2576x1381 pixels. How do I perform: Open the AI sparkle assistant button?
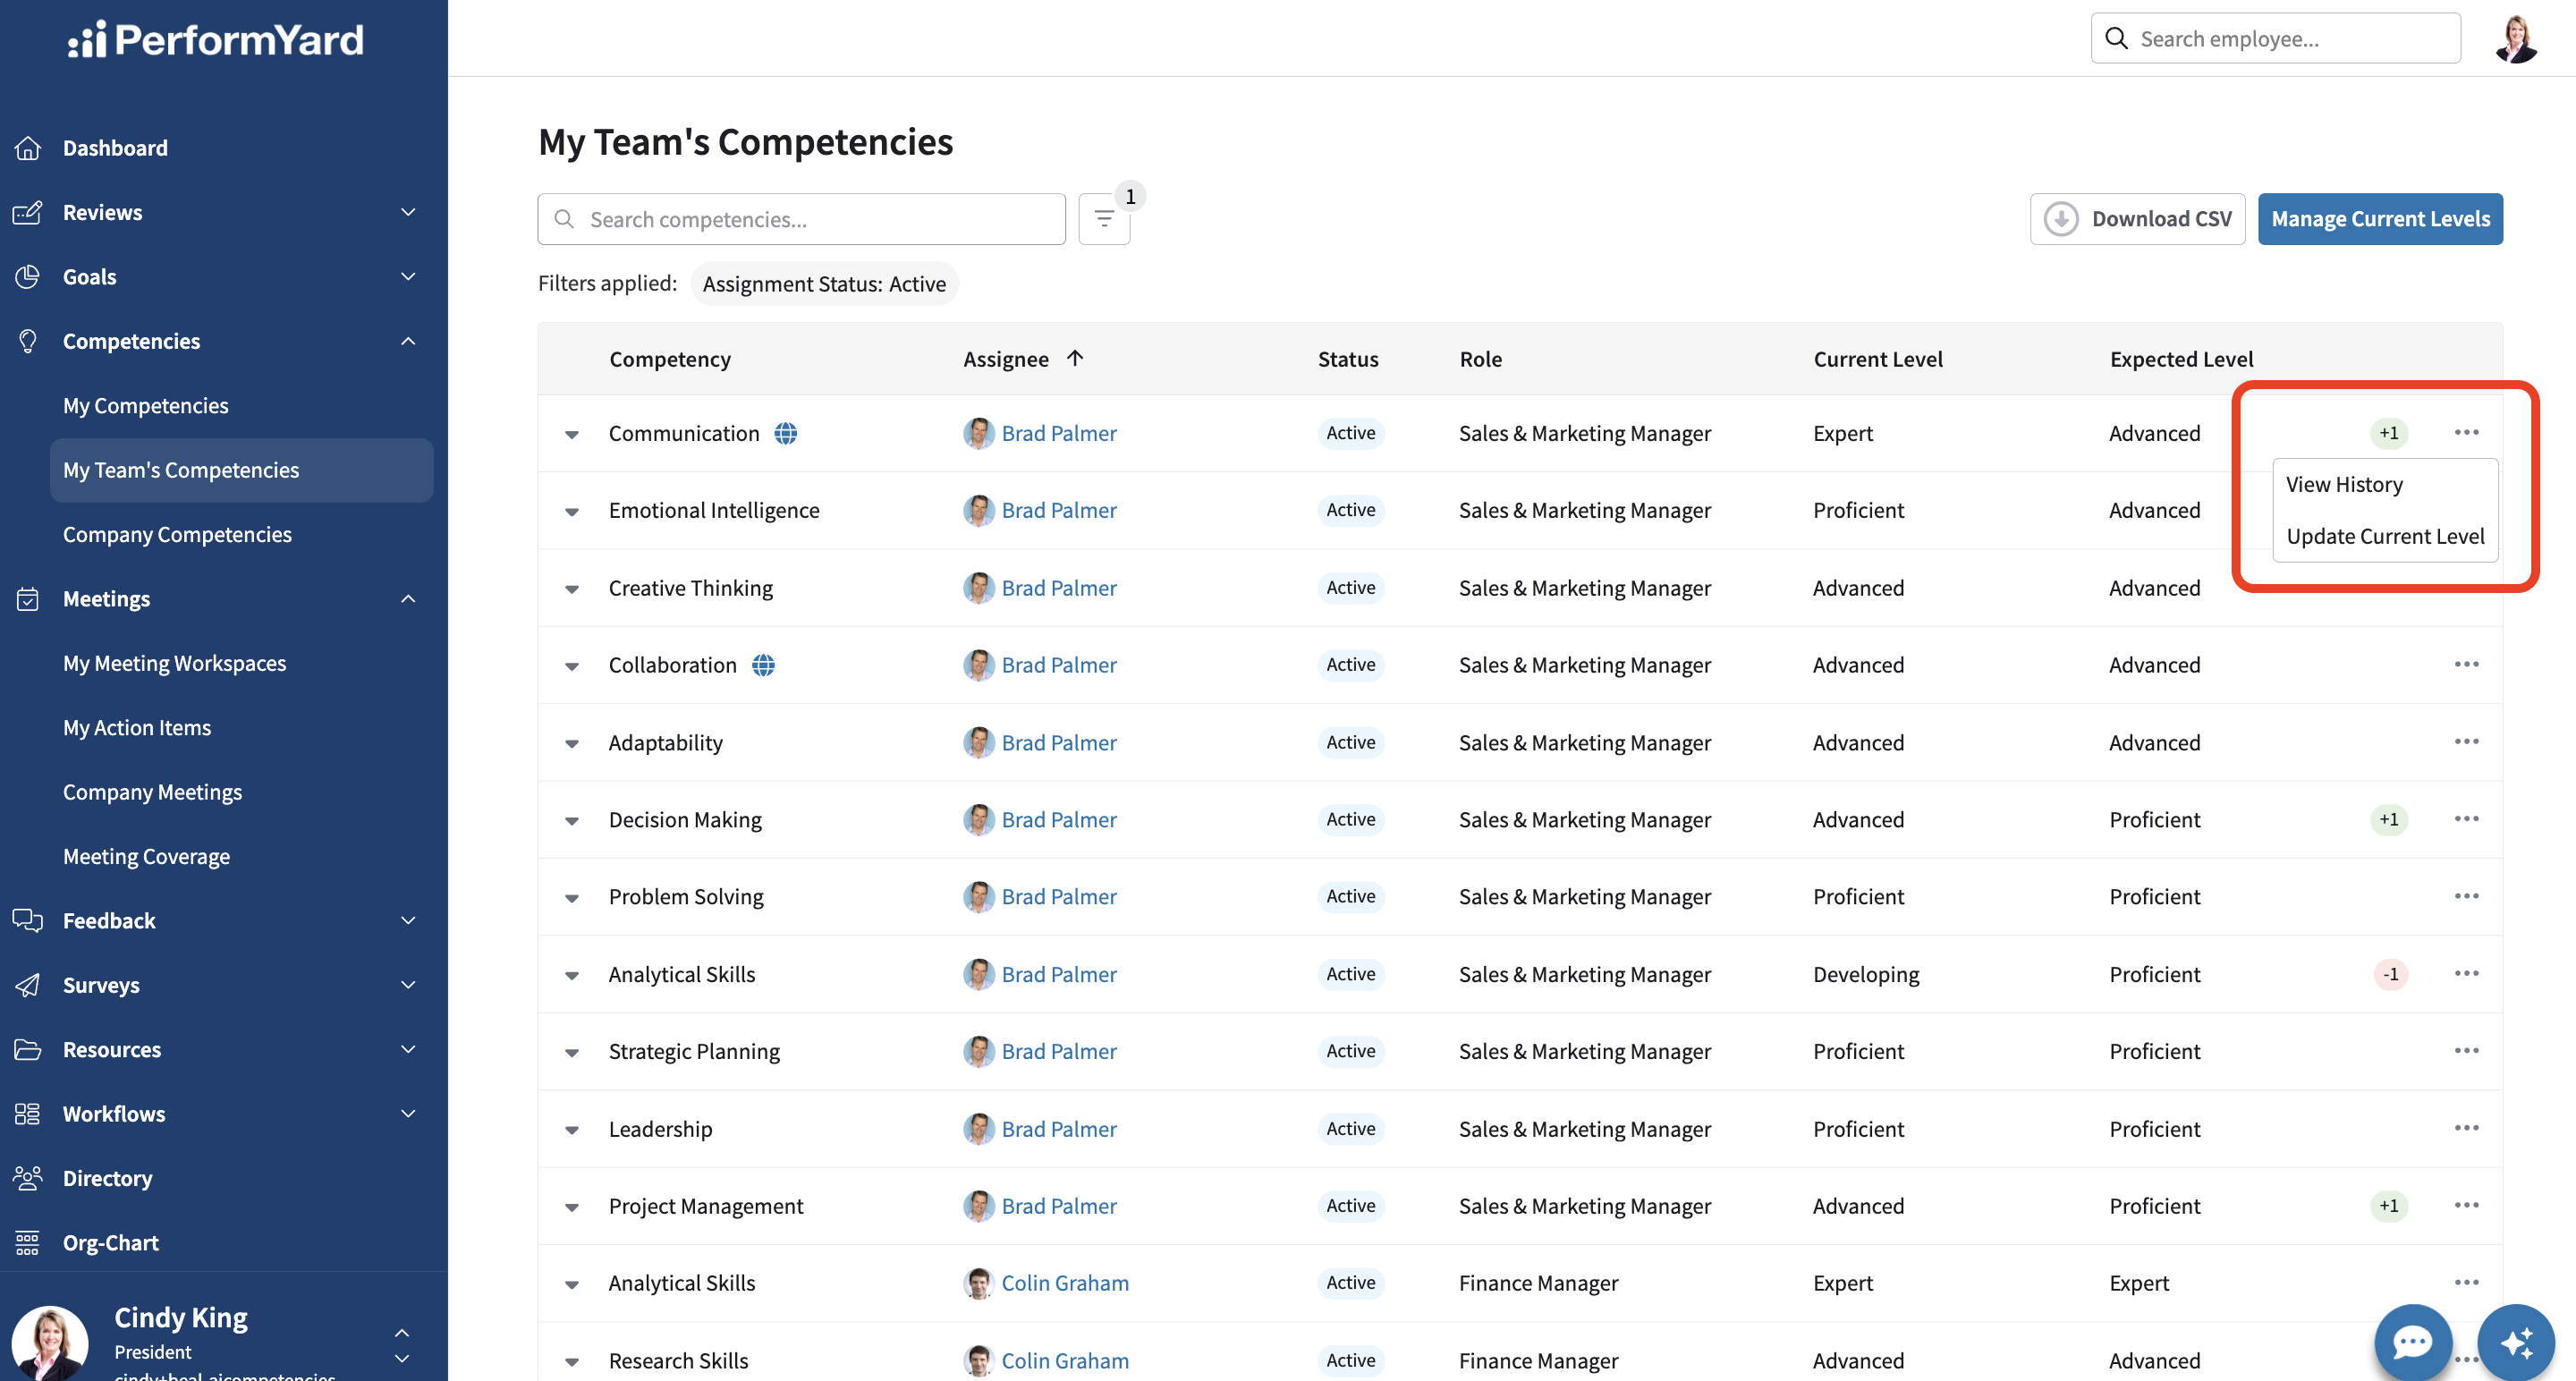[2516, 1341]
